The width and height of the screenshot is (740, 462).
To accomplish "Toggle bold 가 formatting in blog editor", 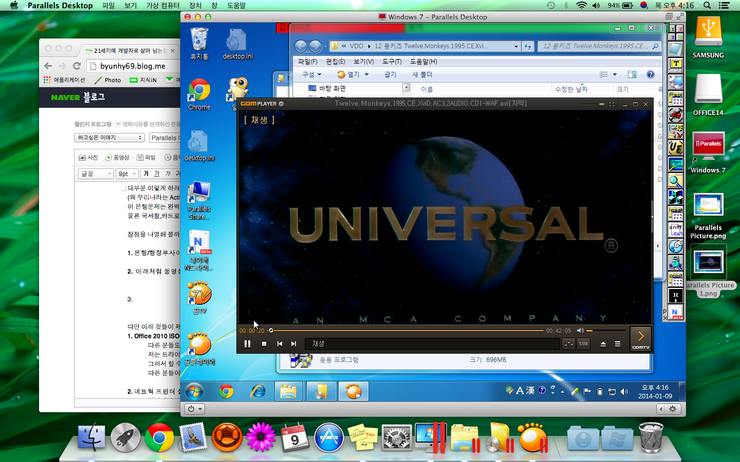I will click(146, 174).
